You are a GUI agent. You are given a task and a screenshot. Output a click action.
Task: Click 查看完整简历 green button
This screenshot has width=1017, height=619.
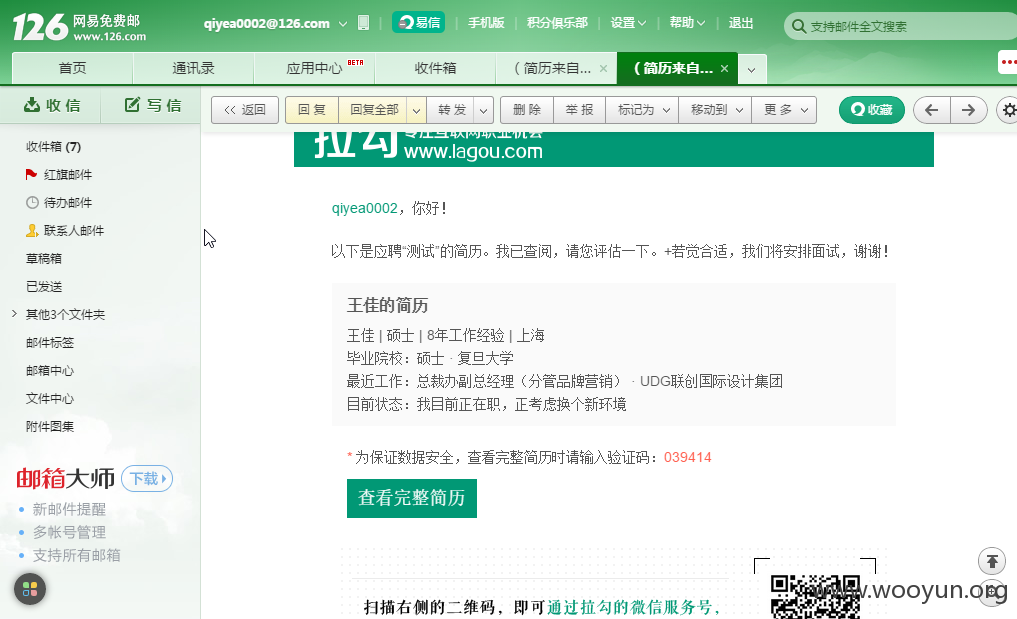tap(412, 498)
